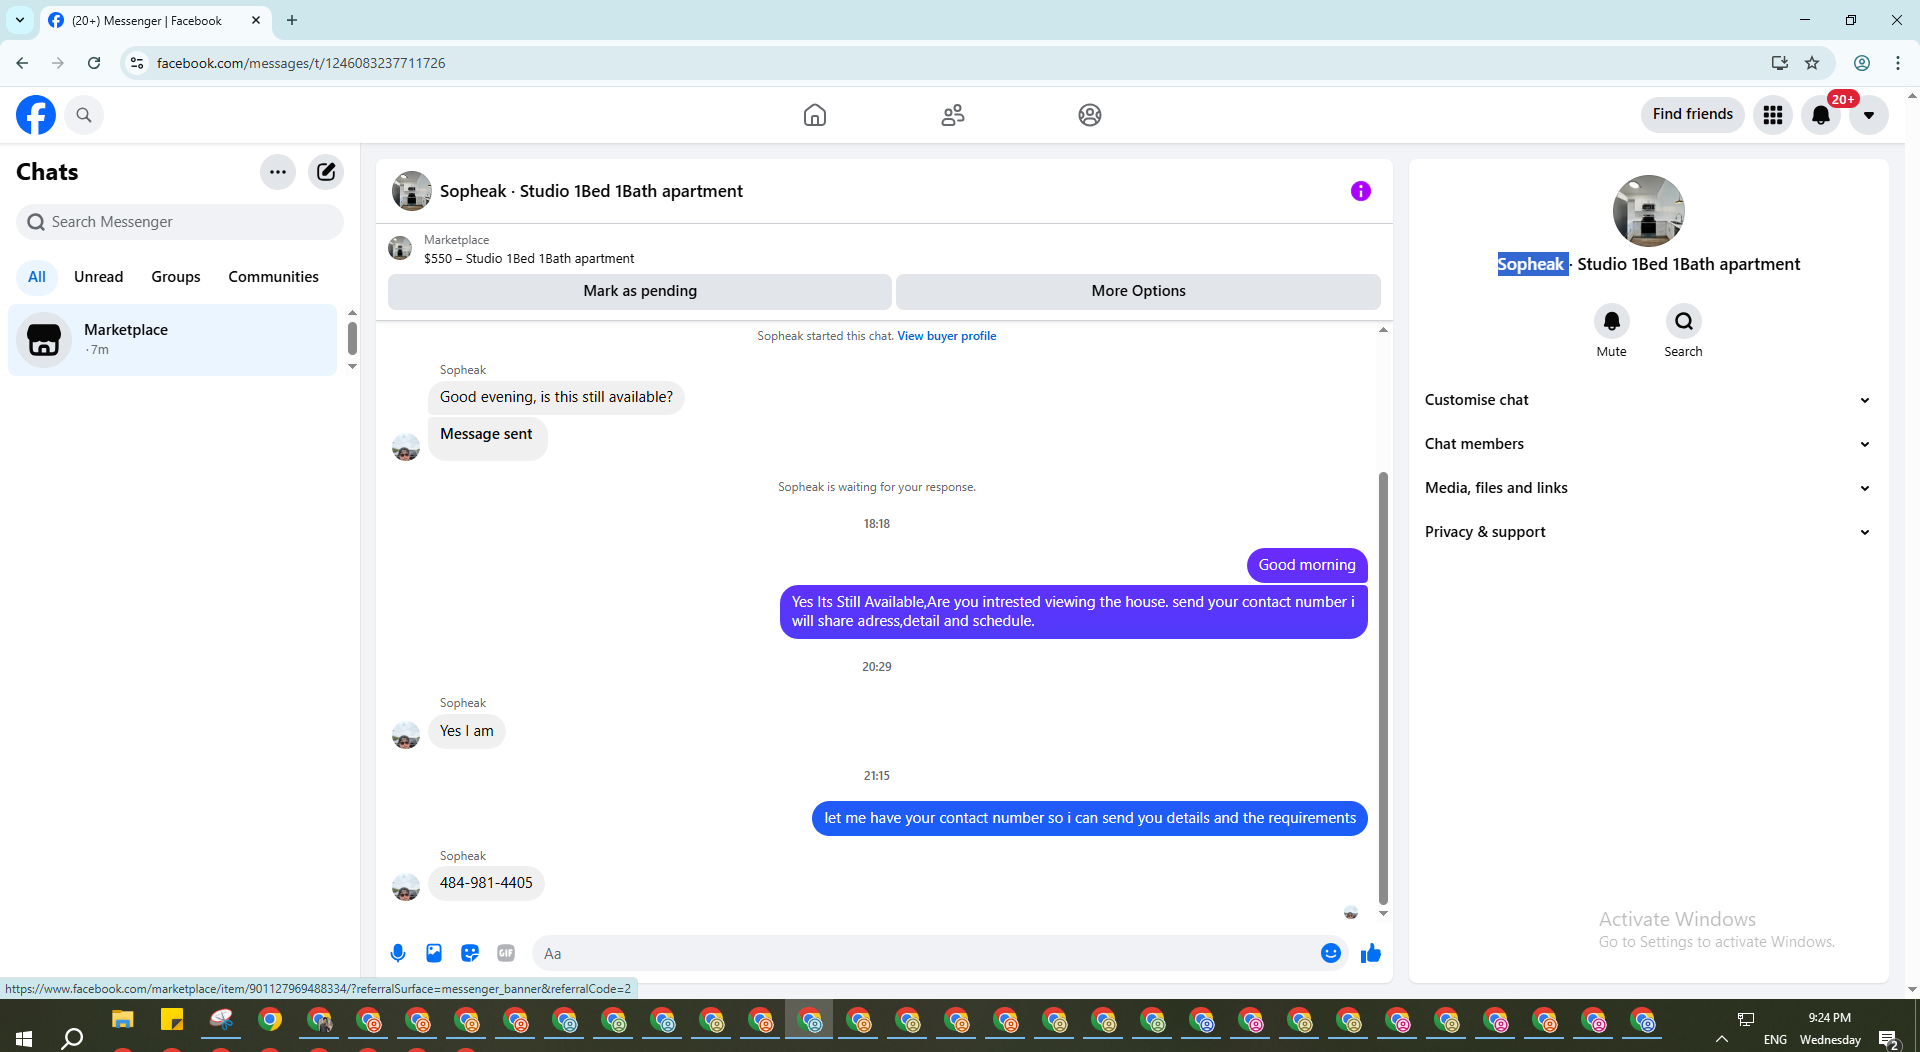Bookmark this page with star icon
This screenshot has width=1920, height=1052.
(x=1812, y=63)
